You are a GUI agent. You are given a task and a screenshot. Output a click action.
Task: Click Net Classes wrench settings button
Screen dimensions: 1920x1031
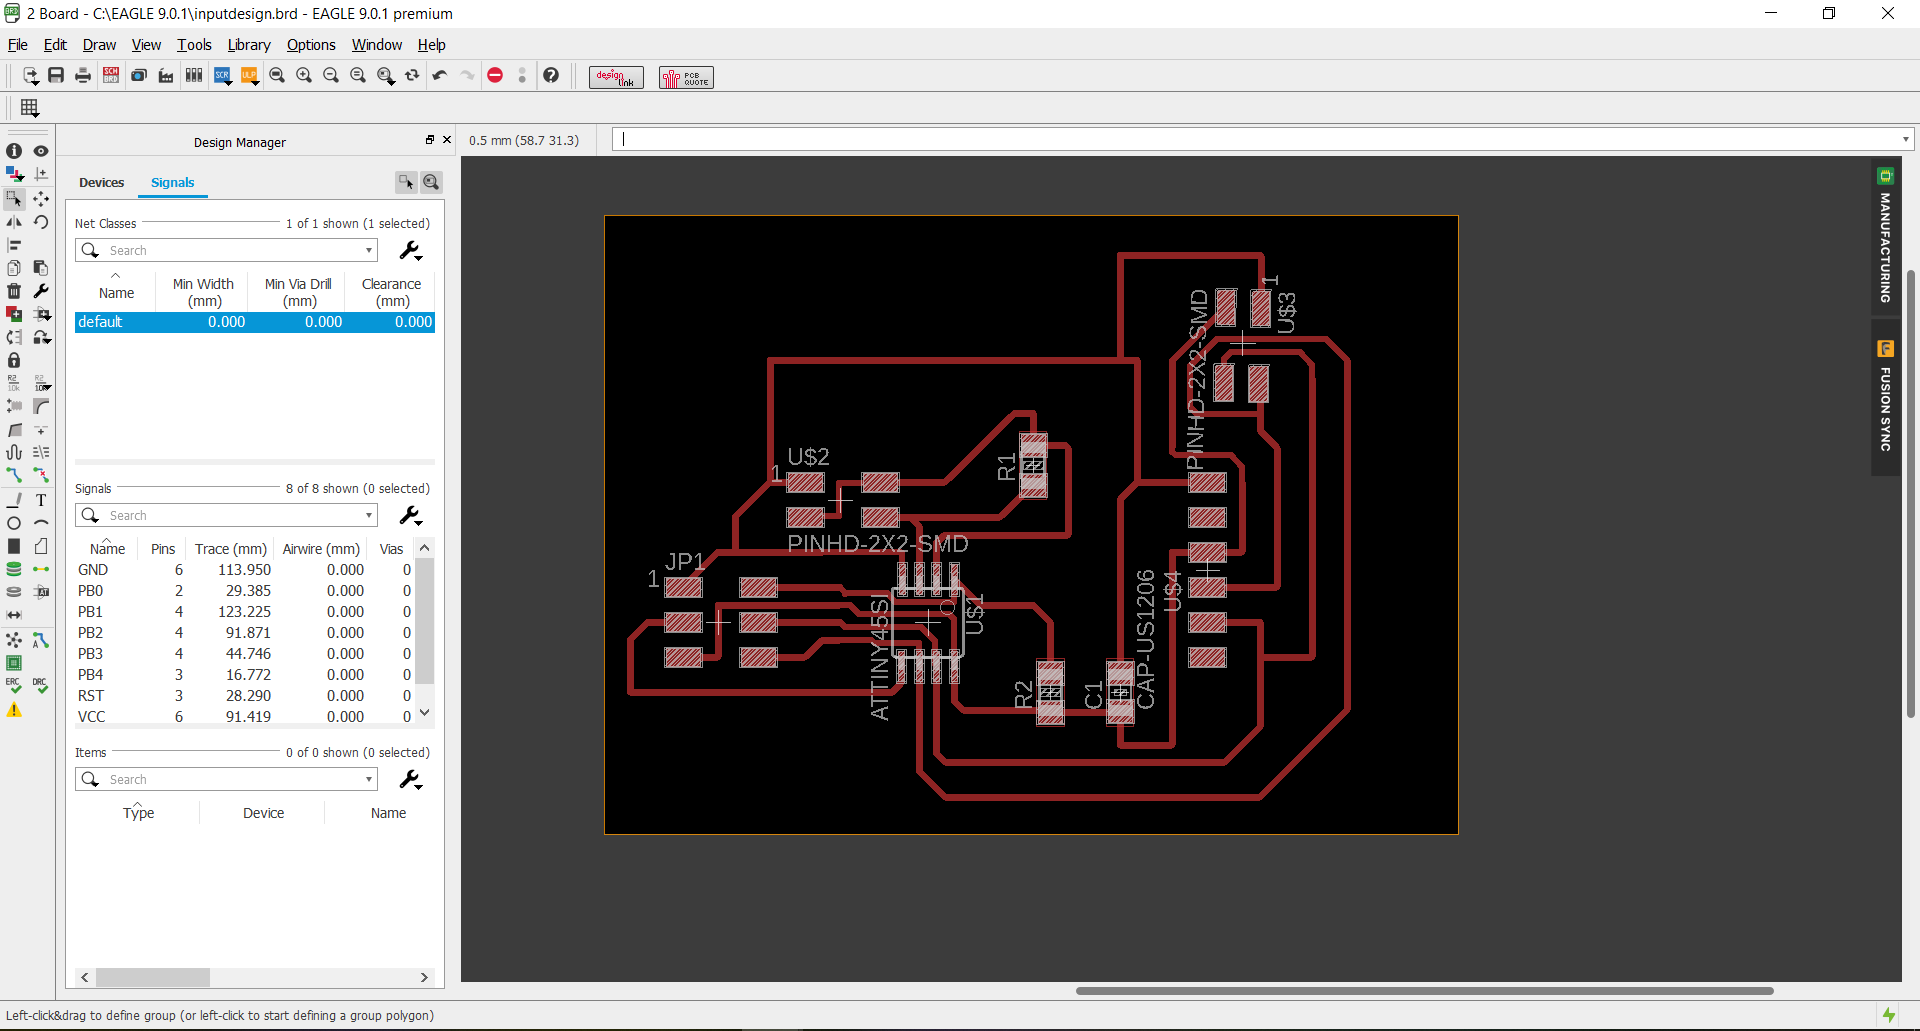pyautogui.click(x=410, y=250)
